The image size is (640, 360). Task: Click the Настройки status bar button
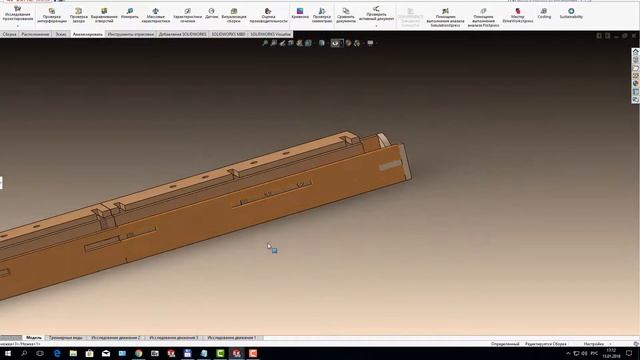(593, 344)
